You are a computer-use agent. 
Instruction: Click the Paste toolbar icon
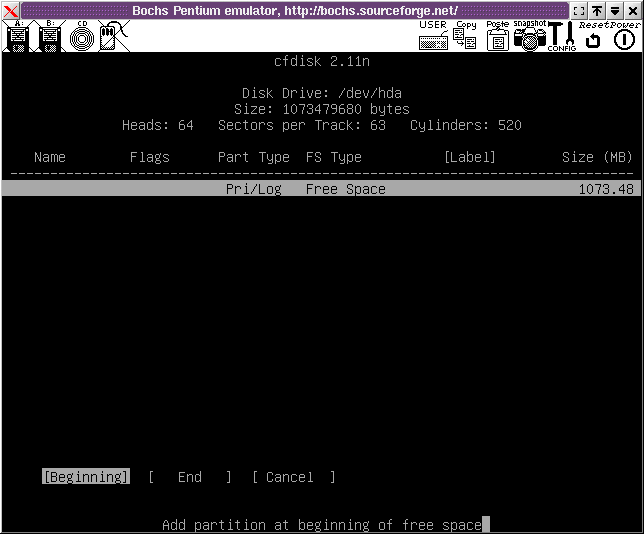click(497, 37)
